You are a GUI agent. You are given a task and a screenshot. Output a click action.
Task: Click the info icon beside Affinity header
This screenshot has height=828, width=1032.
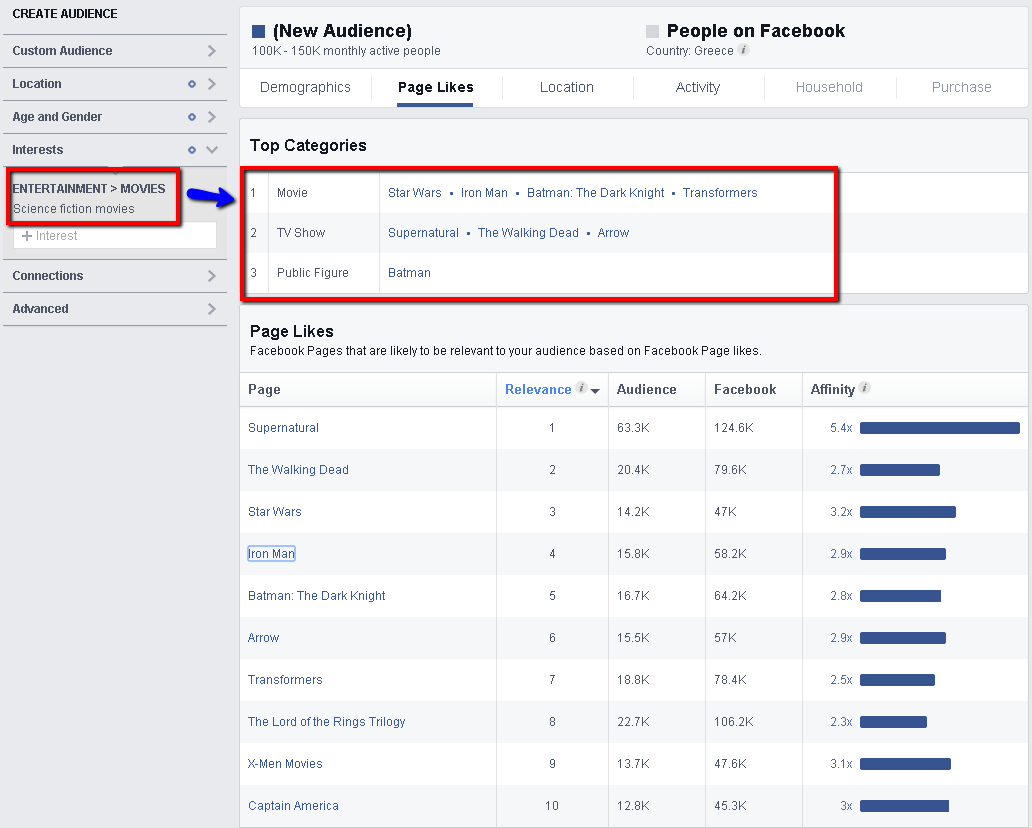[865, 388]
